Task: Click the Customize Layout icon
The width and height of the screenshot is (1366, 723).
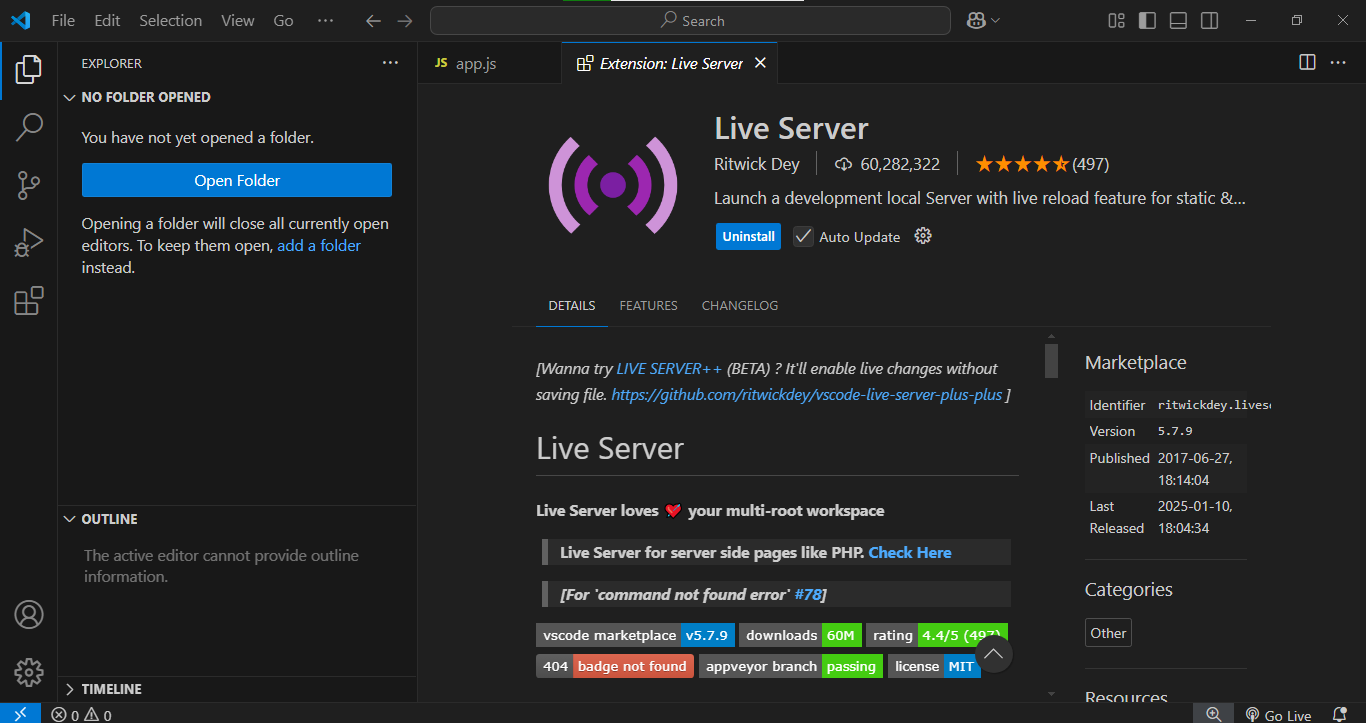Action: 1117,20
